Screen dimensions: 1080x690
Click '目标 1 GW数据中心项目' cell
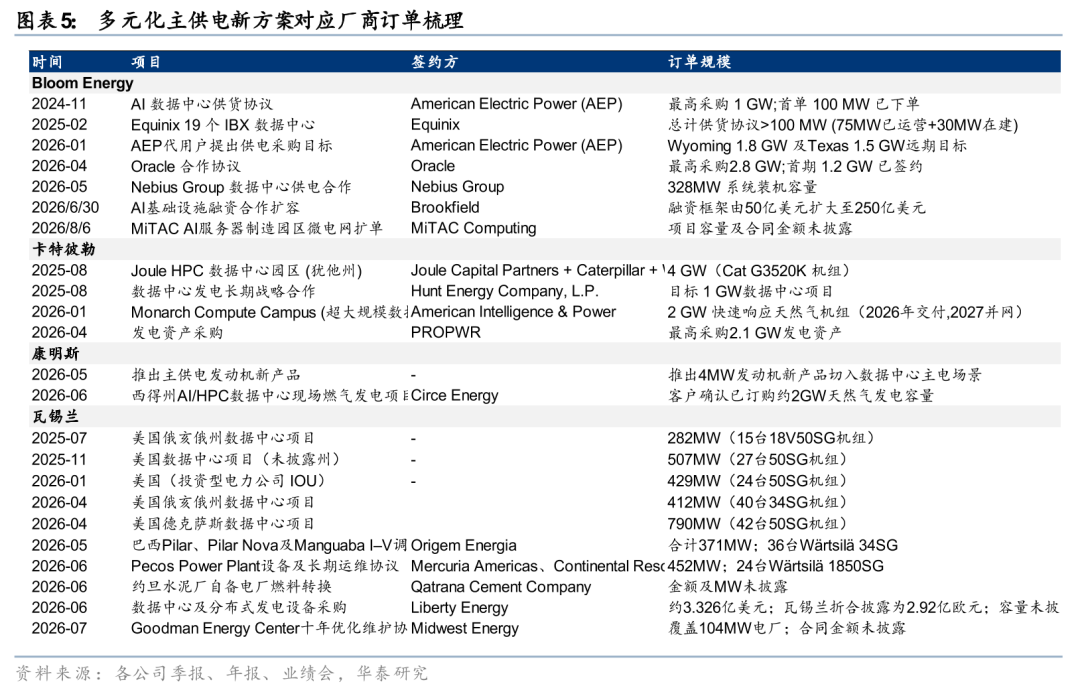click(751, 291)
